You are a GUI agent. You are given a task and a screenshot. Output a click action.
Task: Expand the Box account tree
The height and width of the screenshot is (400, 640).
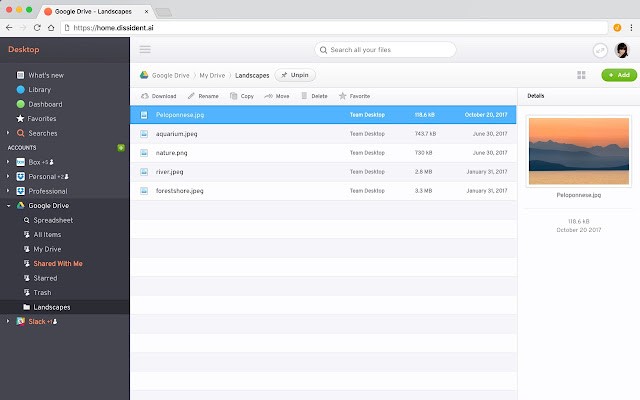click(8, 162)
